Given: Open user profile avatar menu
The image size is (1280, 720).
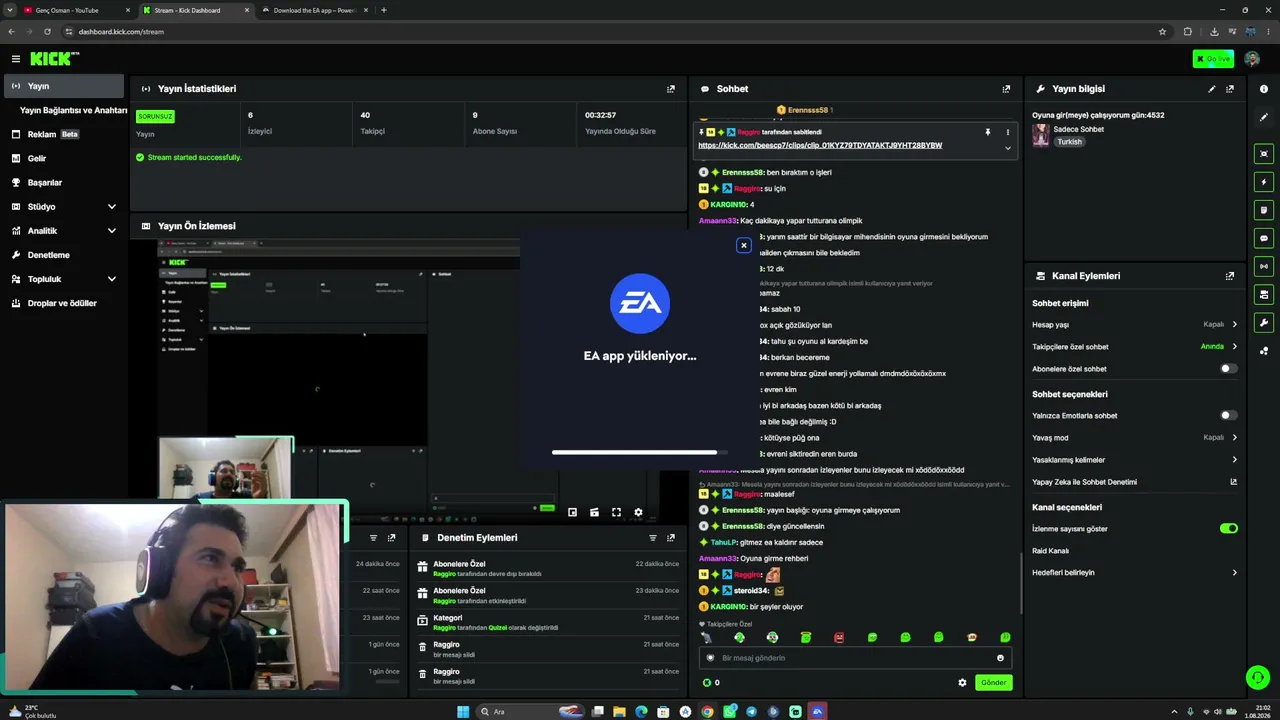Looking at the screenshot, I should click(x=1252, y=59).
